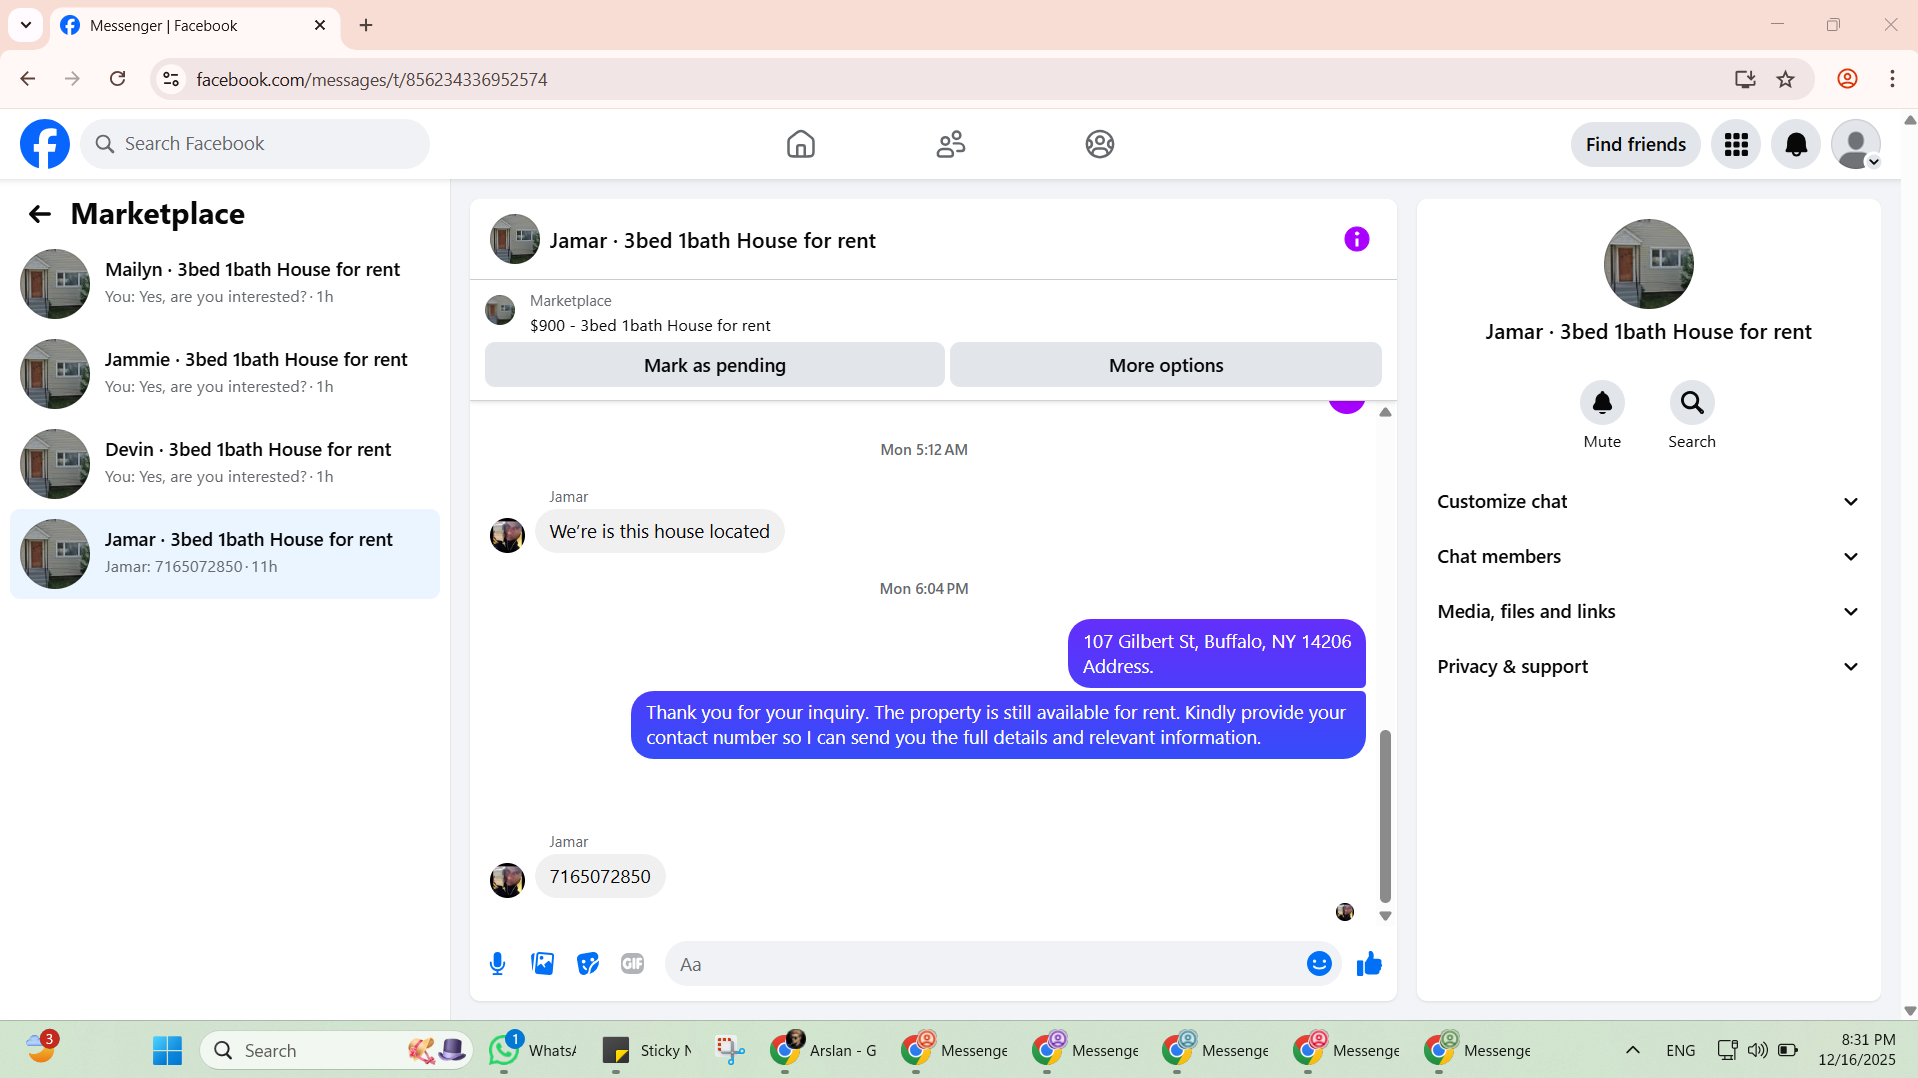Open site information icon in address bar

(x=171, y=79)
